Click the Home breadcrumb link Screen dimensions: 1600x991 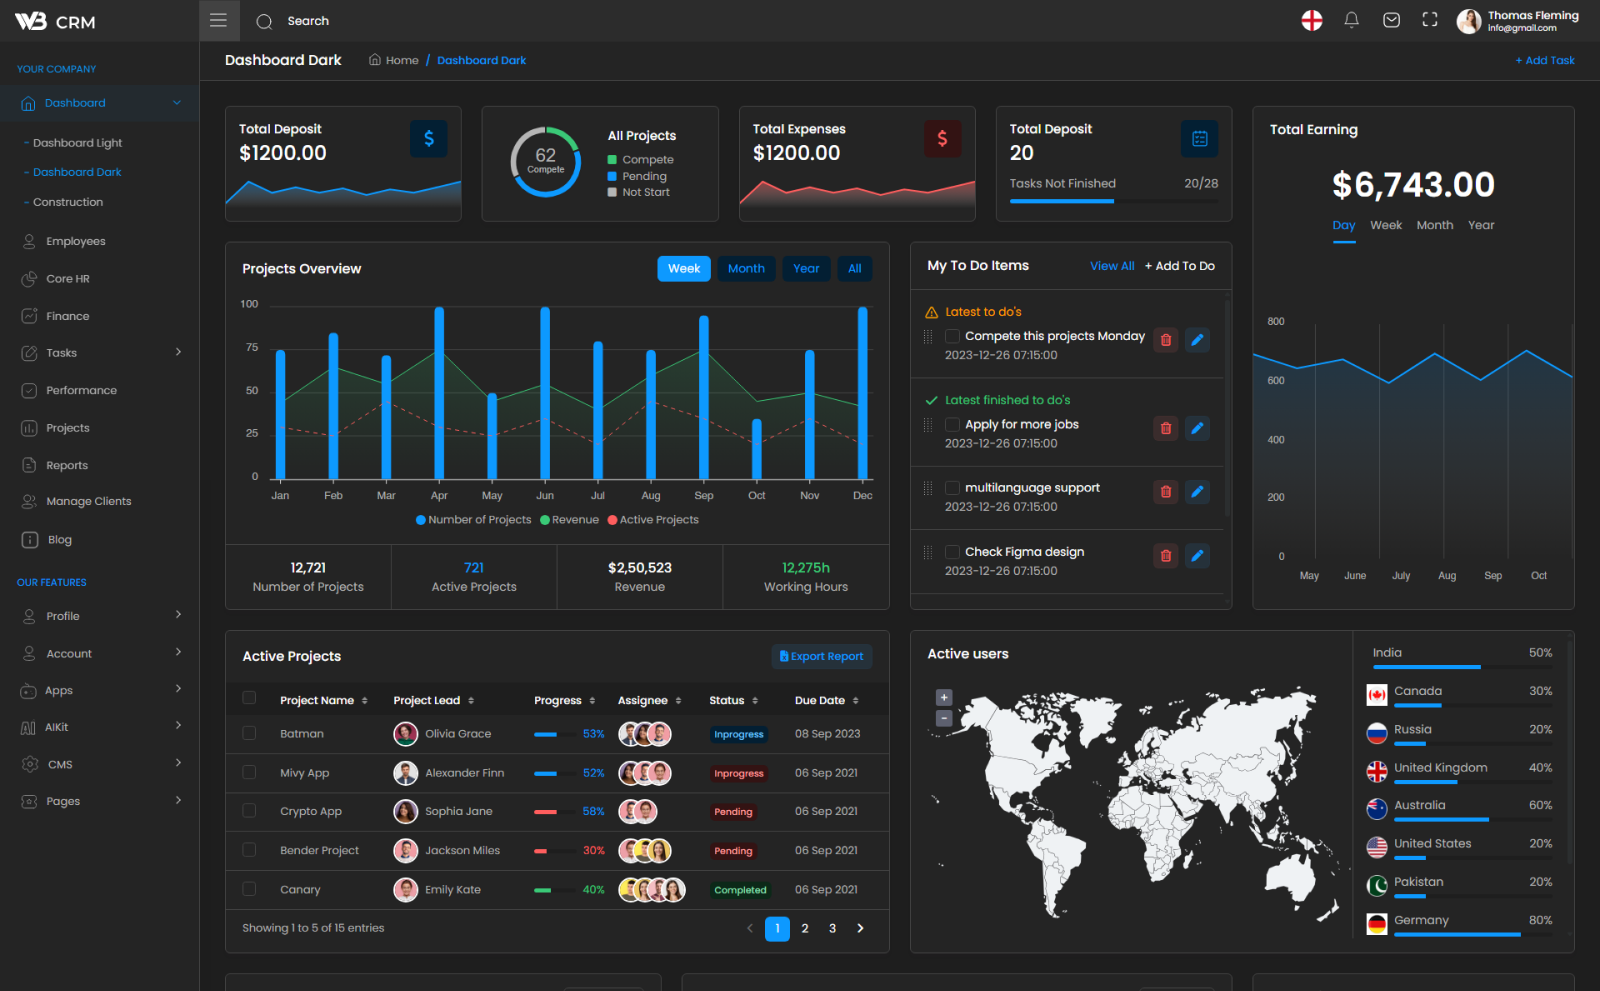[394, 60]
